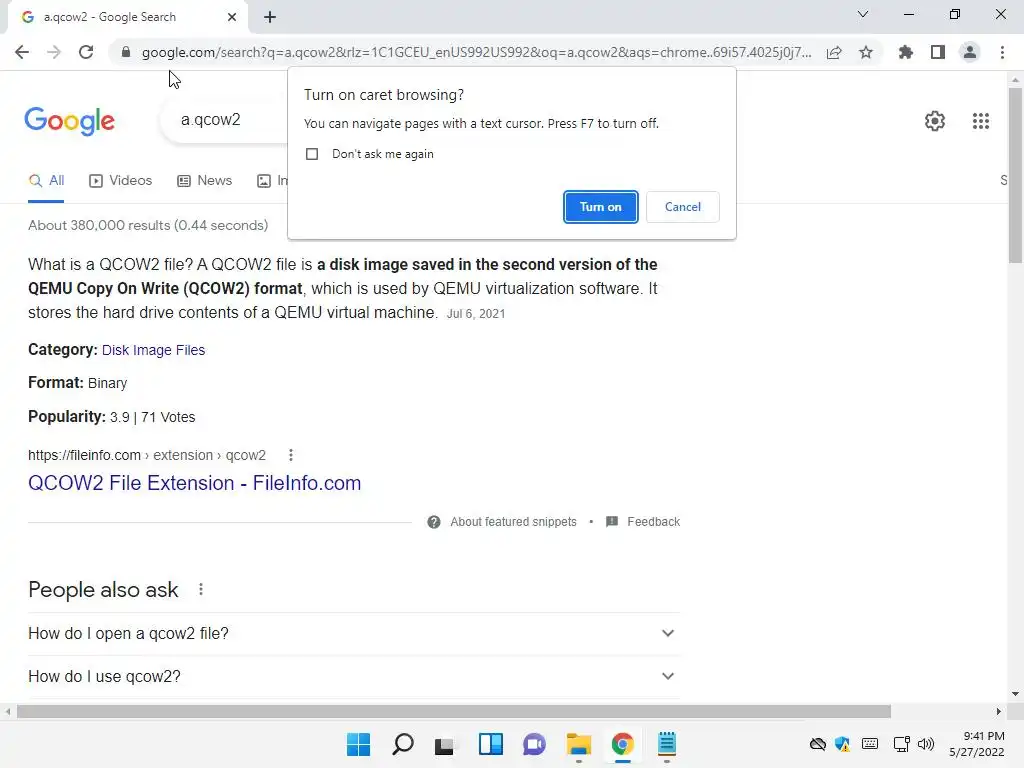This screenshot has width=1024, height=768.
Task: Select the All search tab
Action: coord(46,181)
